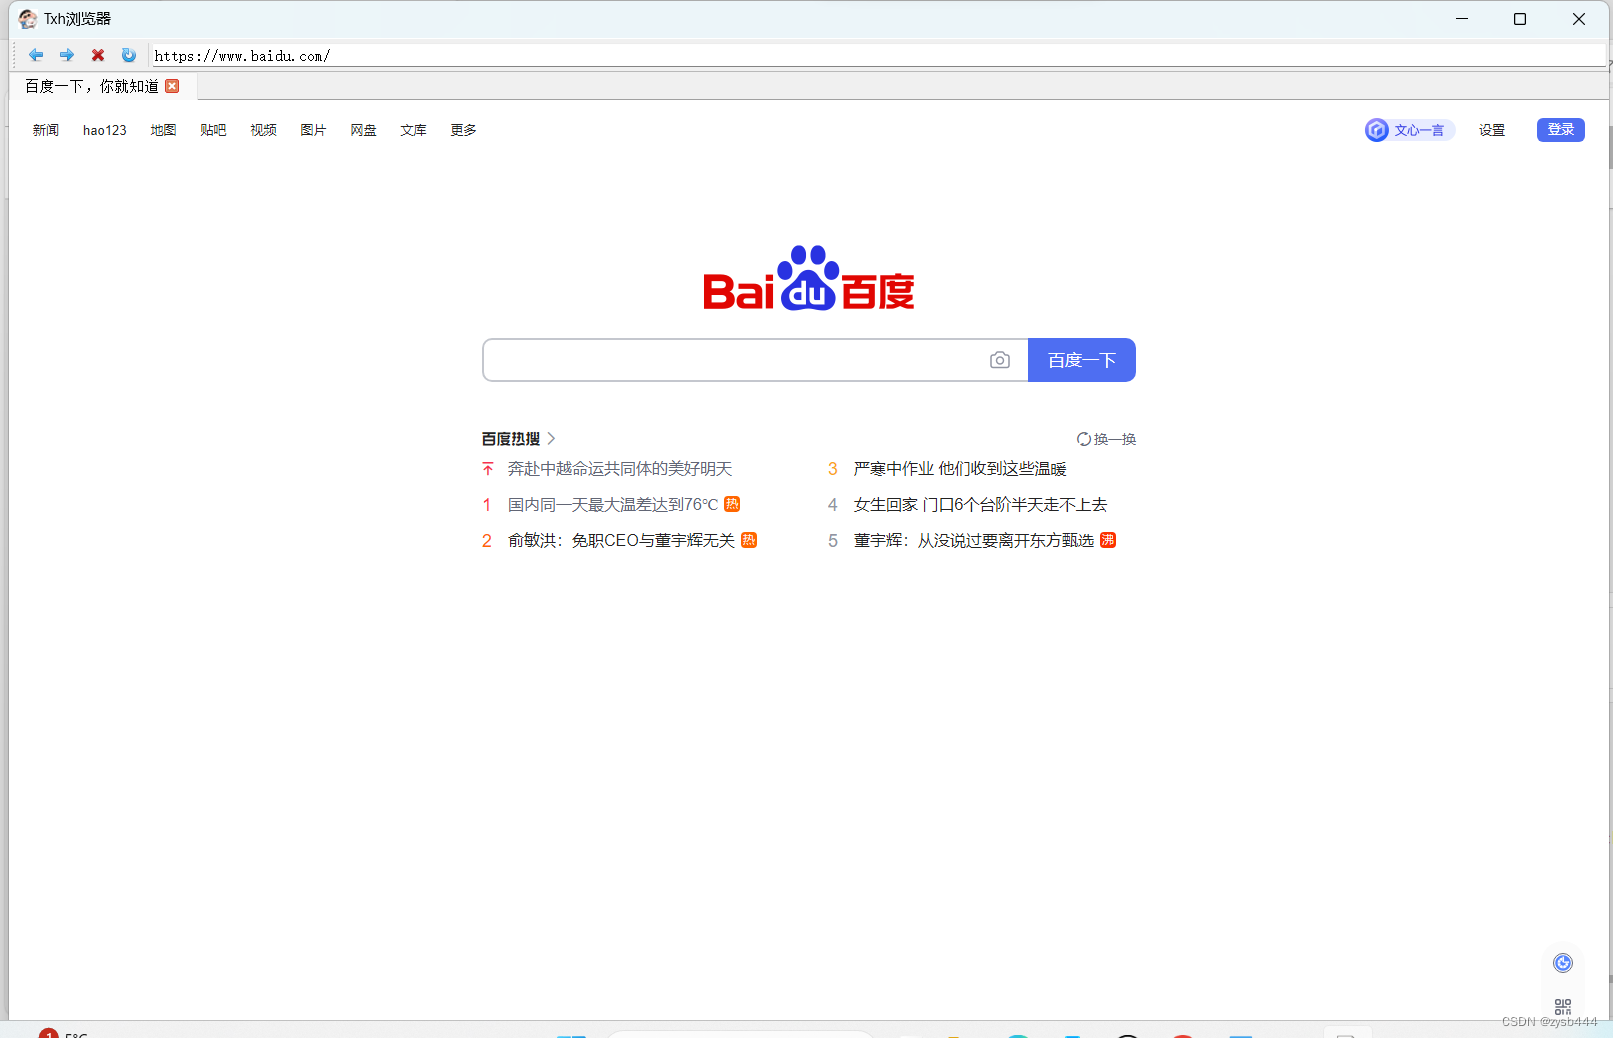Open the 地图 link
This screenshot has width=1613, height=1038.
[x=163, y=130]
